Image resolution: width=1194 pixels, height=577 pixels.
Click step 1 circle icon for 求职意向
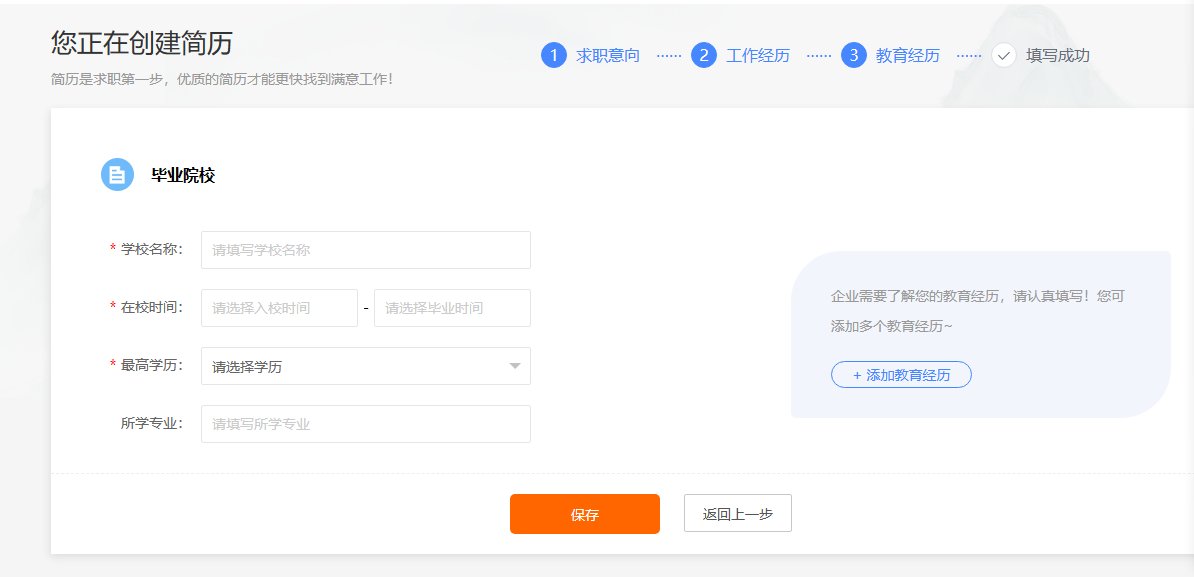click(x=553, y=55)
